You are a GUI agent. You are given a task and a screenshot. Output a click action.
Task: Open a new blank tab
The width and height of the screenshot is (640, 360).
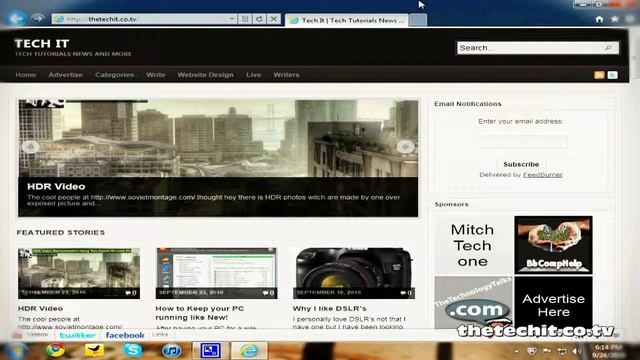click(418, 20)
